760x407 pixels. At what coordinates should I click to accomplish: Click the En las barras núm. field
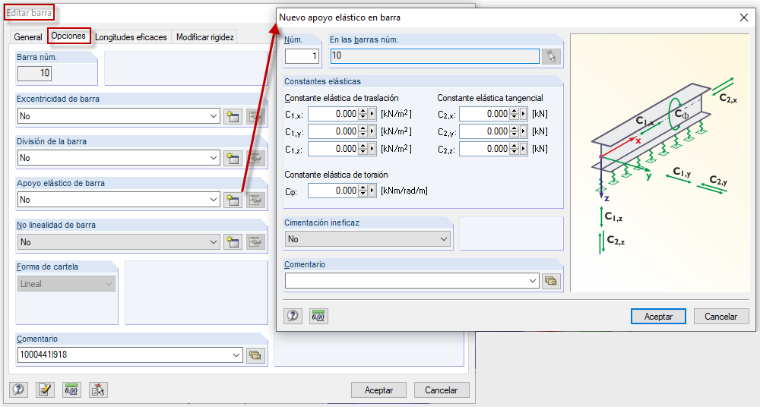coord(435,56)
